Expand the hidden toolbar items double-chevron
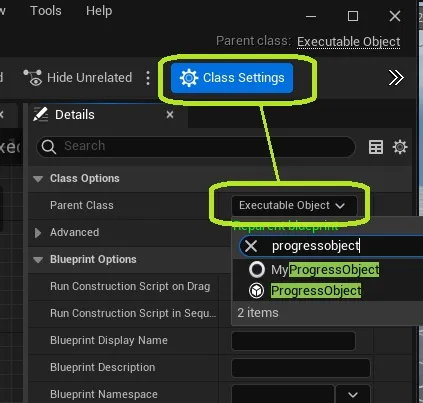The width and height of the screenshot is (423, 403). (396, 78)
